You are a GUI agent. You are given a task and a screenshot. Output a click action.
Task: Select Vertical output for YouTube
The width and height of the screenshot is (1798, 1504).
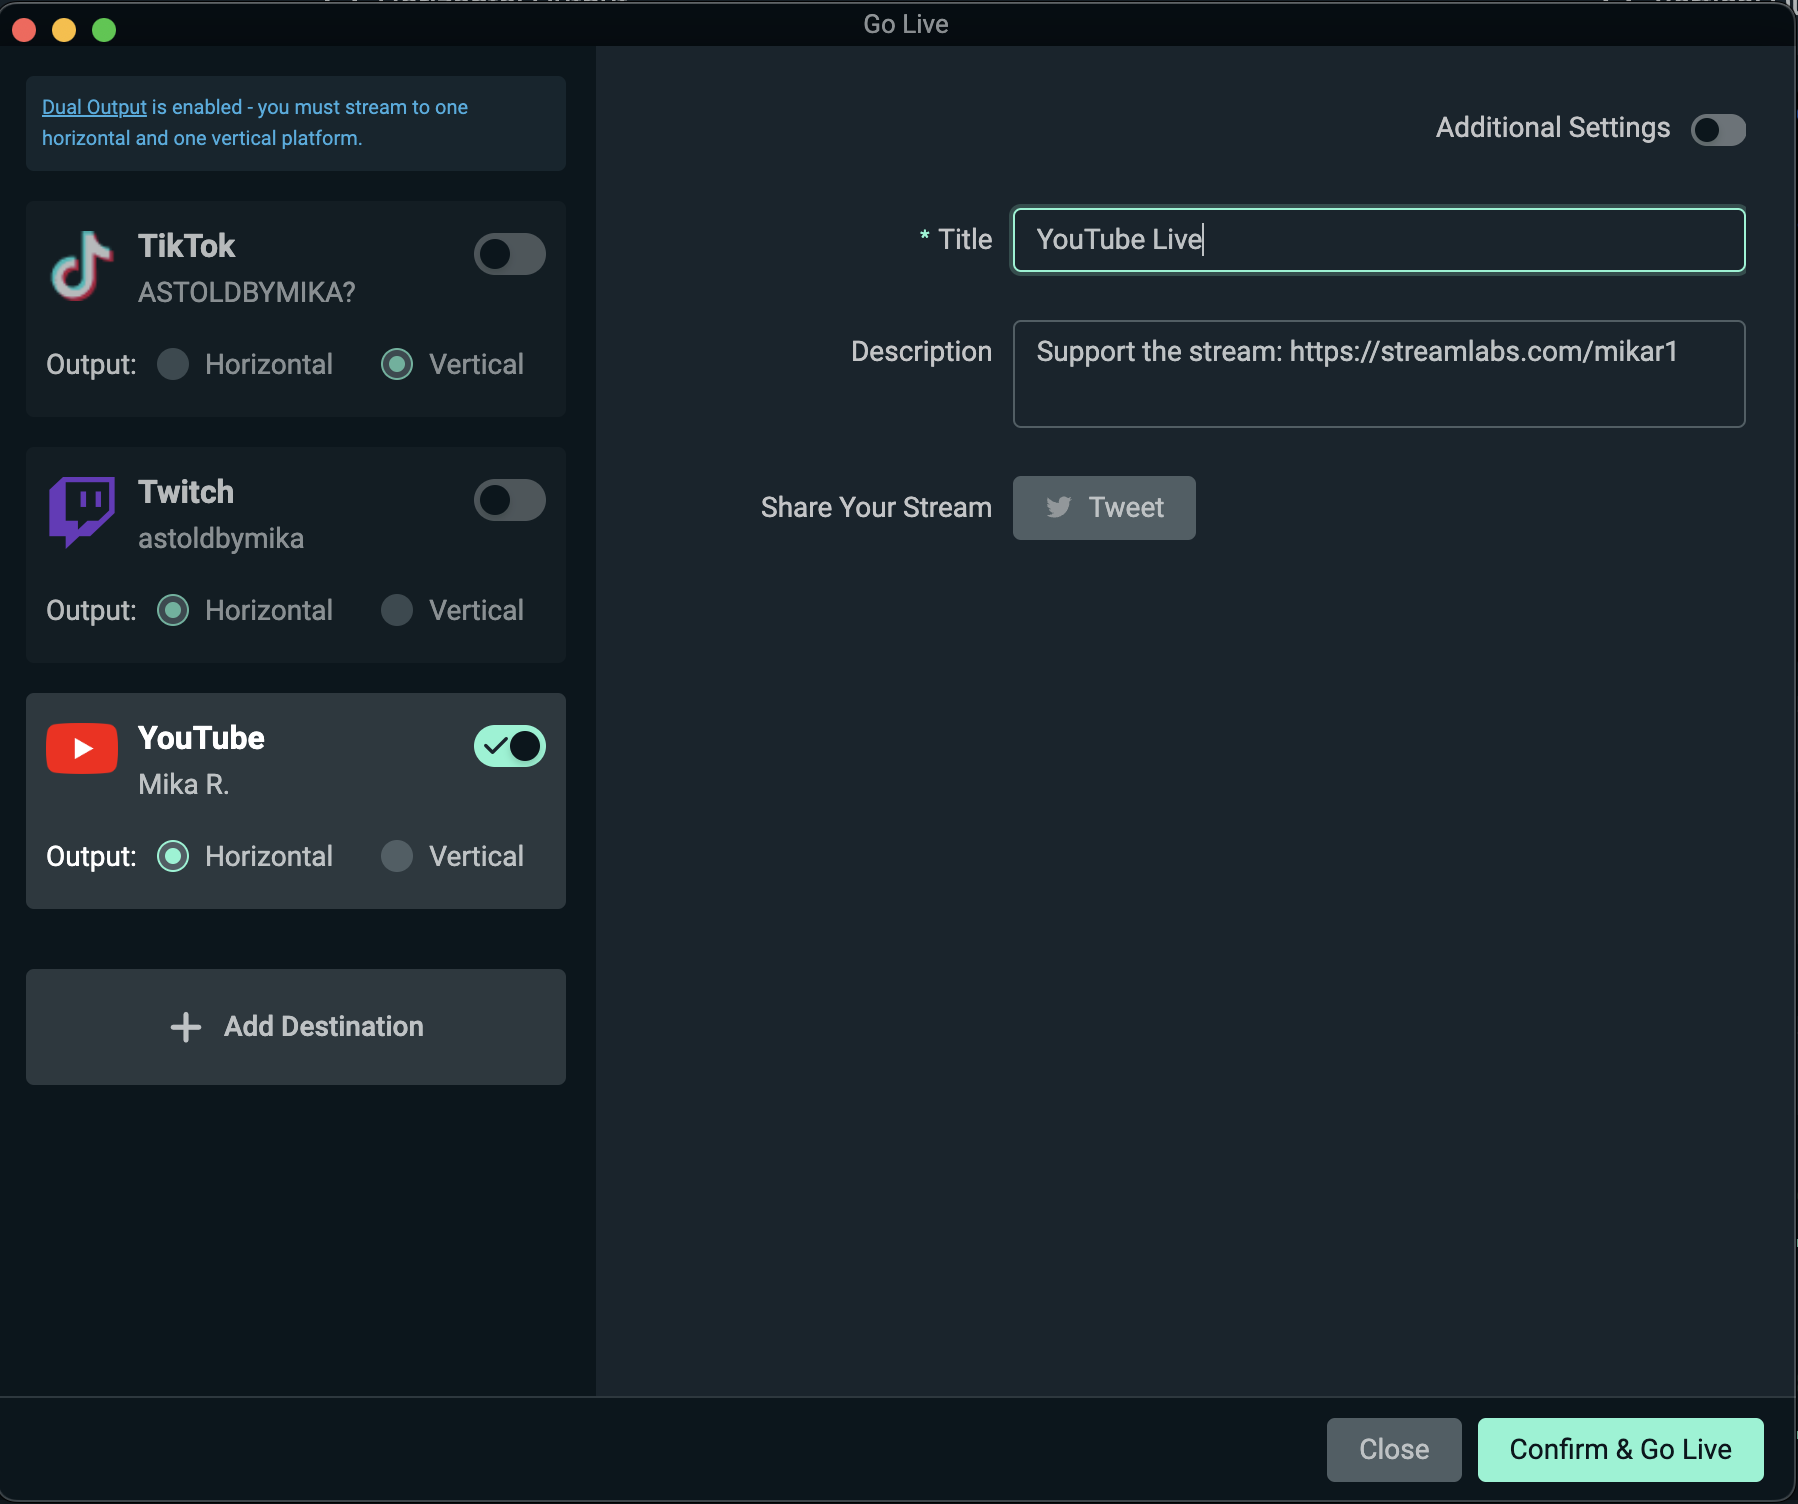pyautogui.click(x=397, y=856)
